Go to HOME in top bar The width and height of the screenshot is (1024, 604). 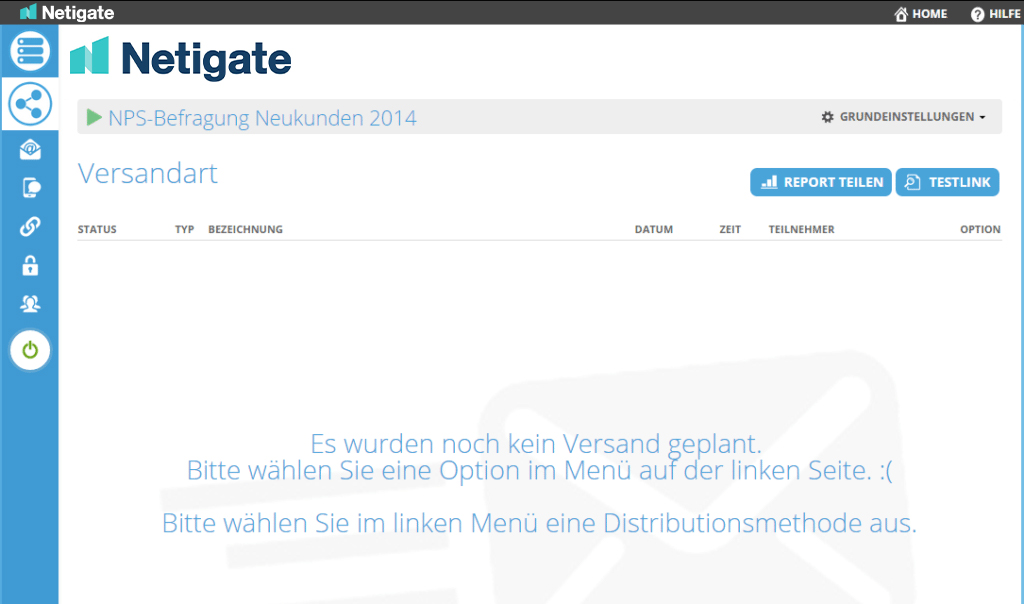point(921,14)
